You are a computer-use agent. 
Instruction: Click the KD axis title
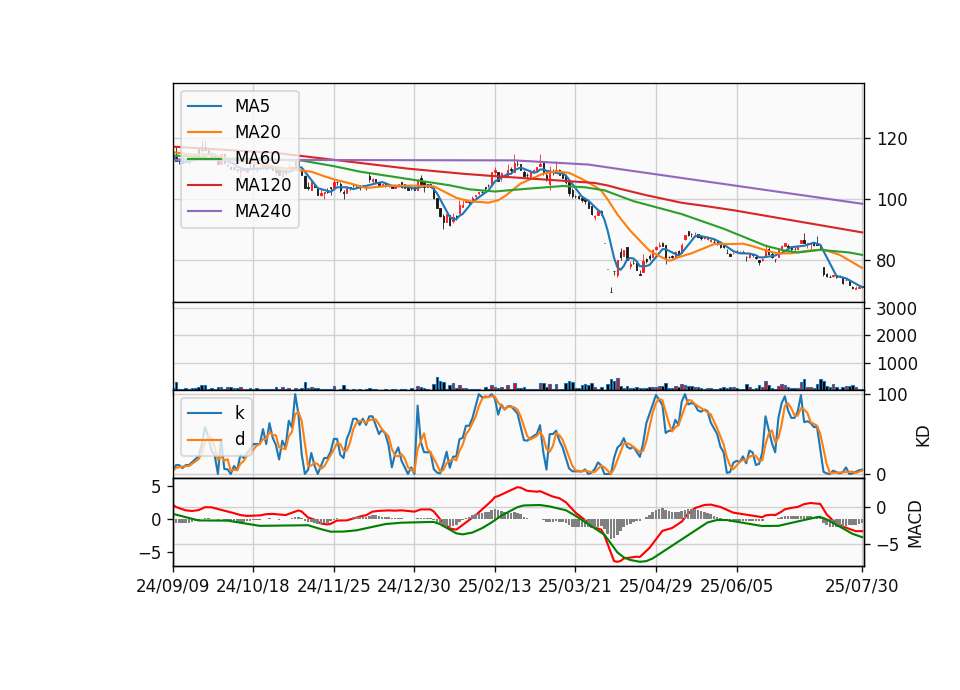pyautogui.click(x=923, y=437)
